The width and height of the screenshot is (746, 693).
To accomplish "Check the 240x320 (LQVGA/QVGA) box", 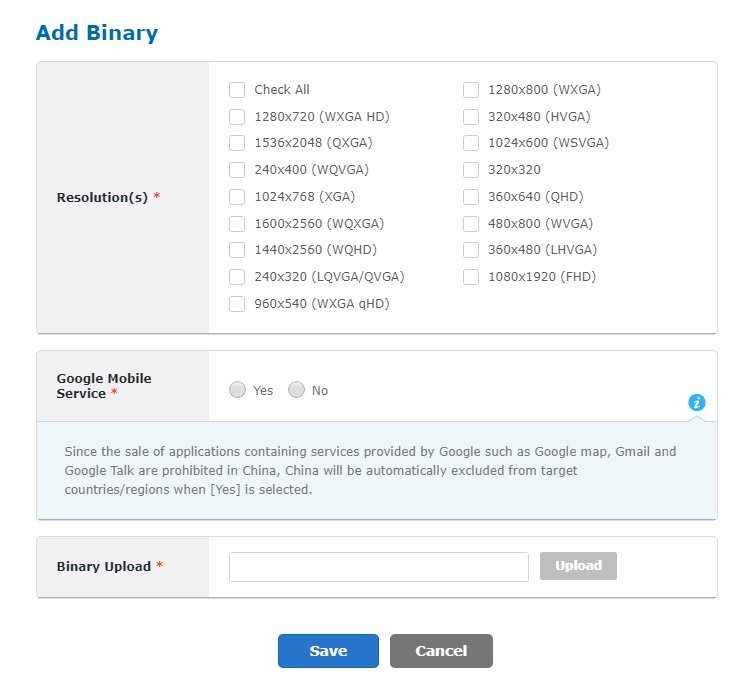I will [237, 277].
